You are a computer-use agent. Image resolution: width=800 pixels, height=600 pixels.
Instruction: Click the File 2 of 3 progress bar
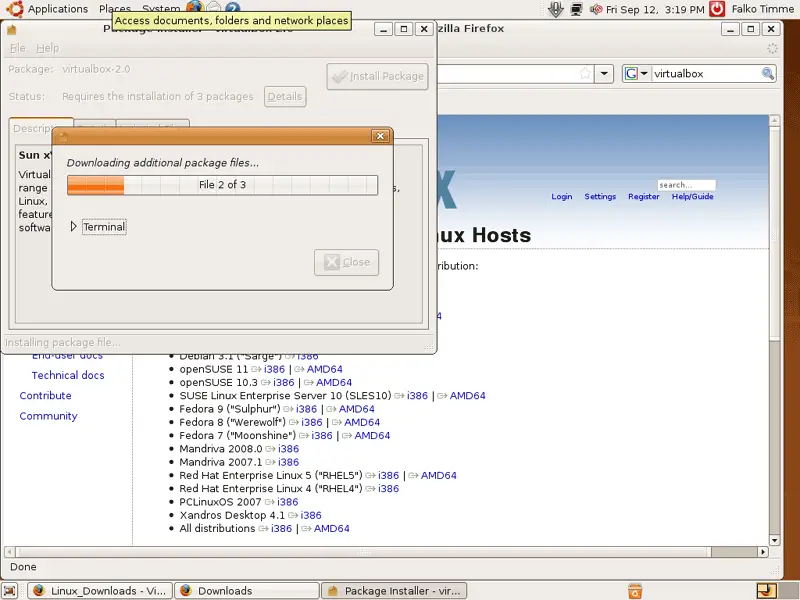click(x=222, y=185)
